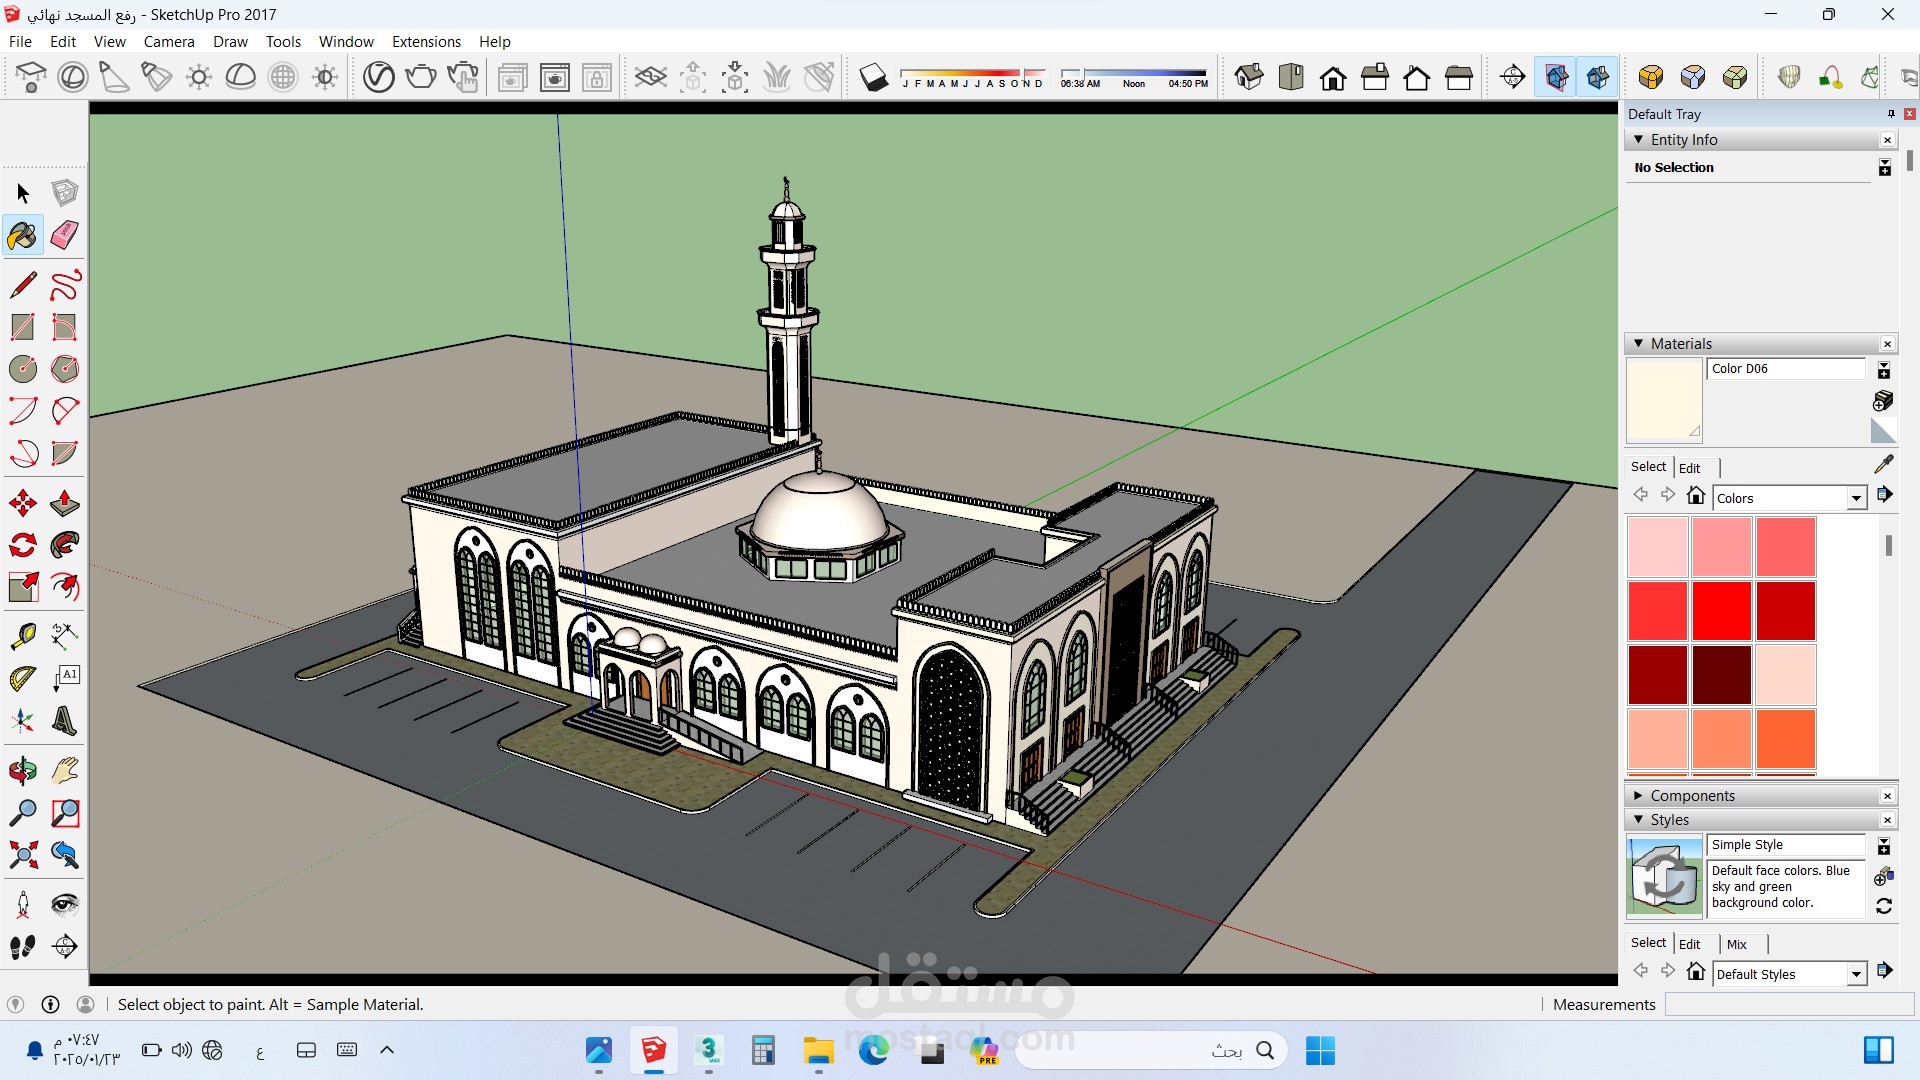Toggle shadows display on or off
The width and height of the screenshot is (1920, 1080).
[x=873, y=77]
